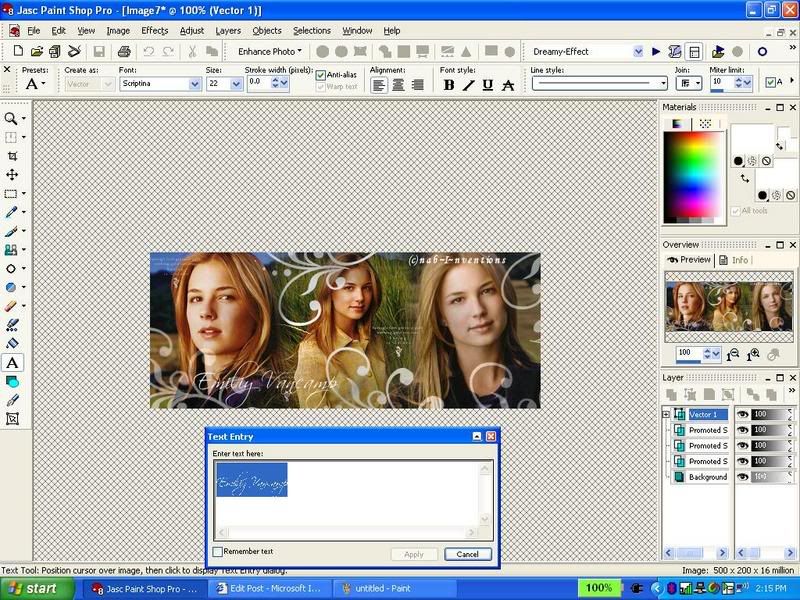
Task: Select the Text tool in tool palette
Action: 12,363
